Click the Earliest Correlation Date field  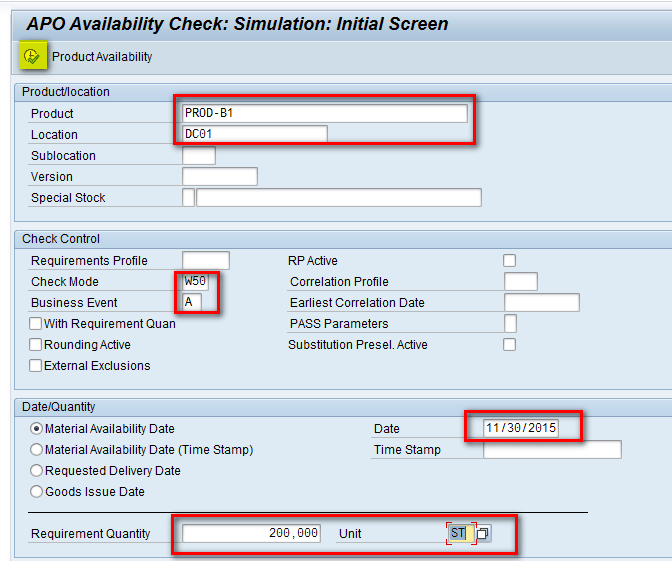click(x=542, y=302)
